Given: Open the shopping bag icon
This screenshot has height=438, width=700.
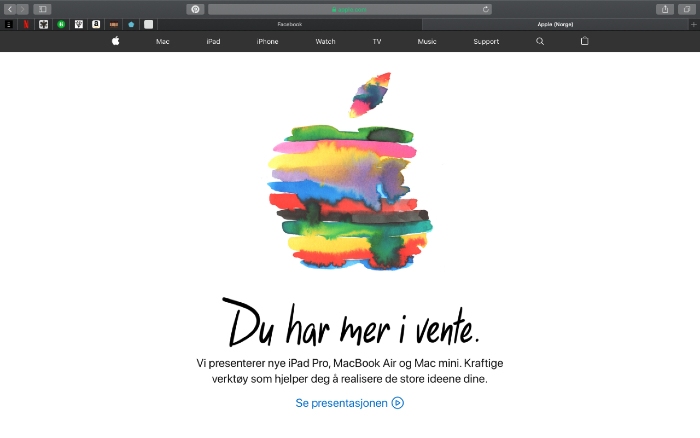Looking at the screenshot, I should tap(584, 41).
